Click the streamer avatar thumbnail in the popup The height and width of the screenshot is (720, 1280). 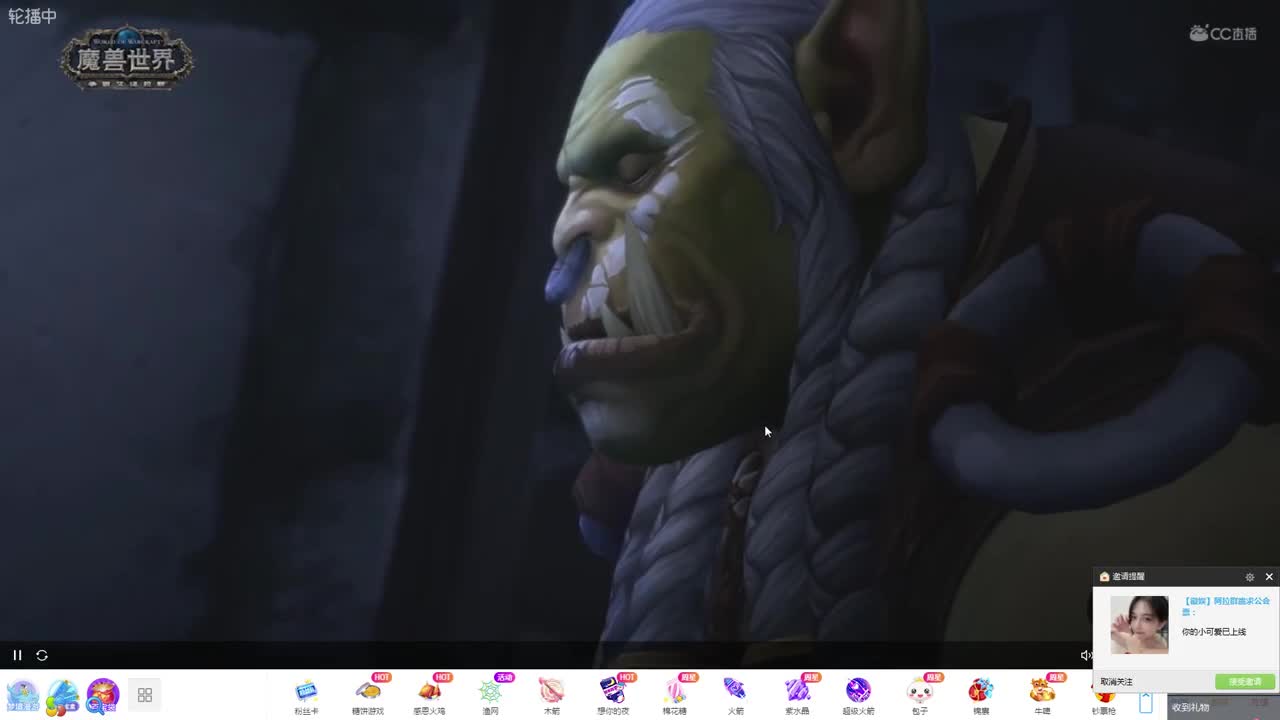1139,625
